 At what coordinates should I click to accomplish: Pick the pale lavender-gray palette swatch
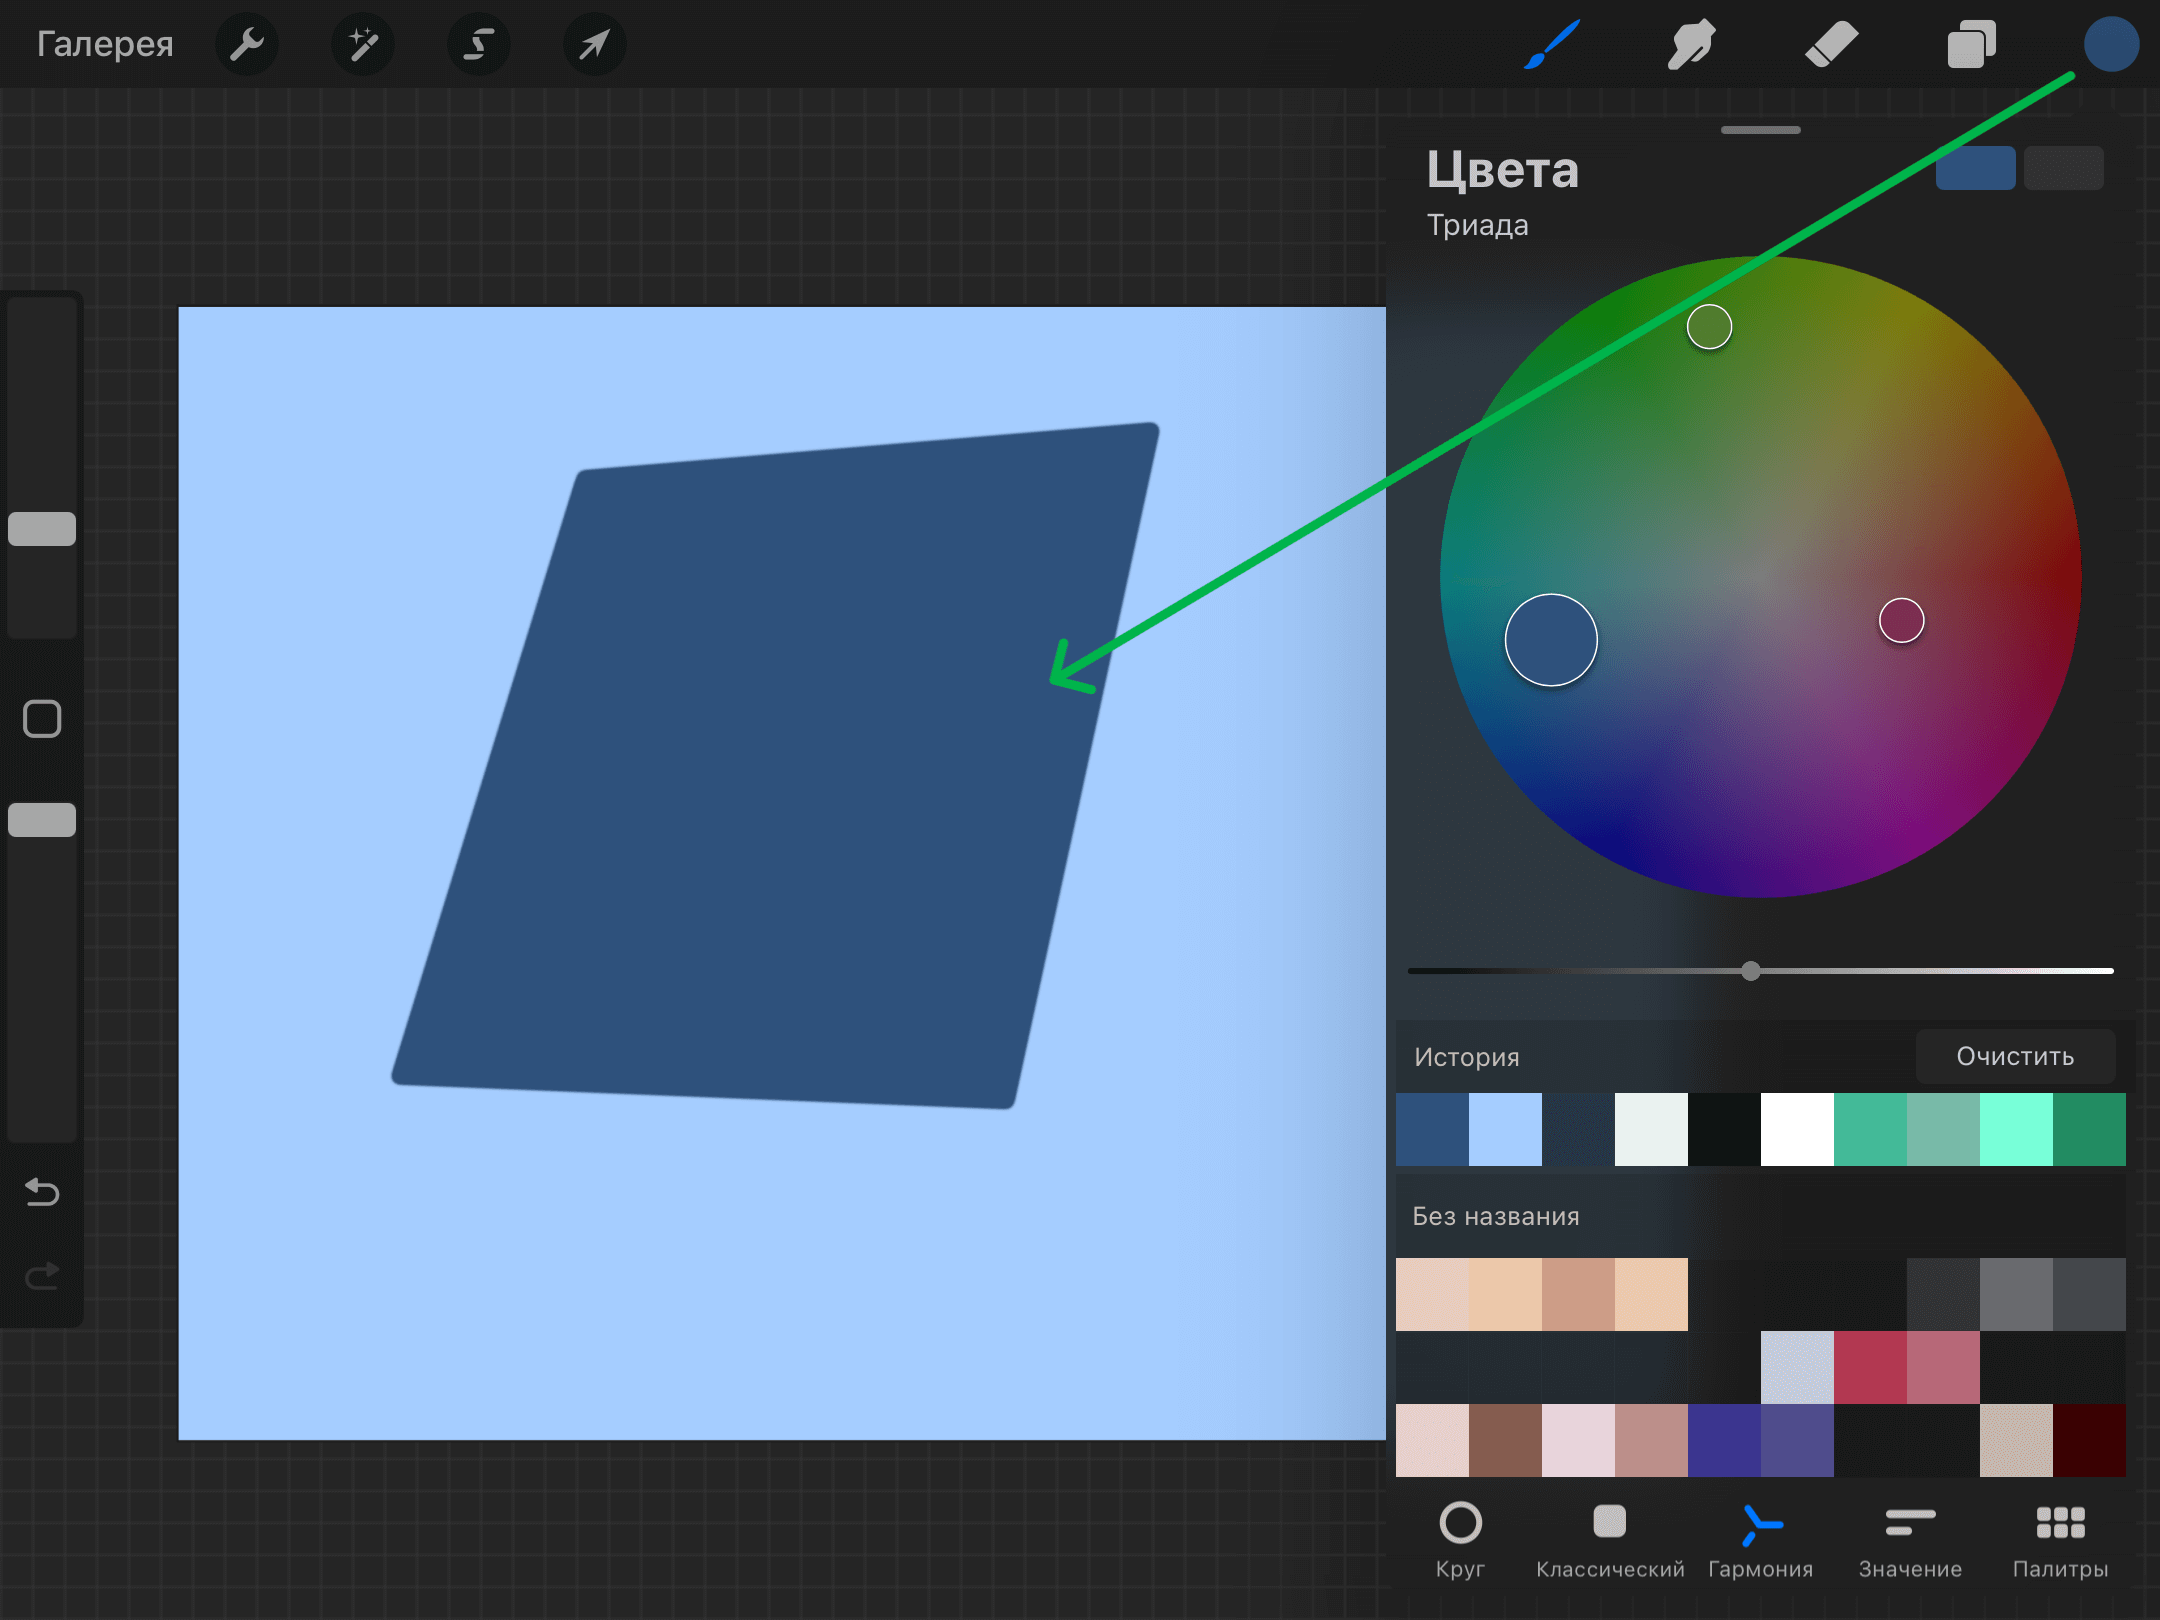[x=1797, y=1367]
